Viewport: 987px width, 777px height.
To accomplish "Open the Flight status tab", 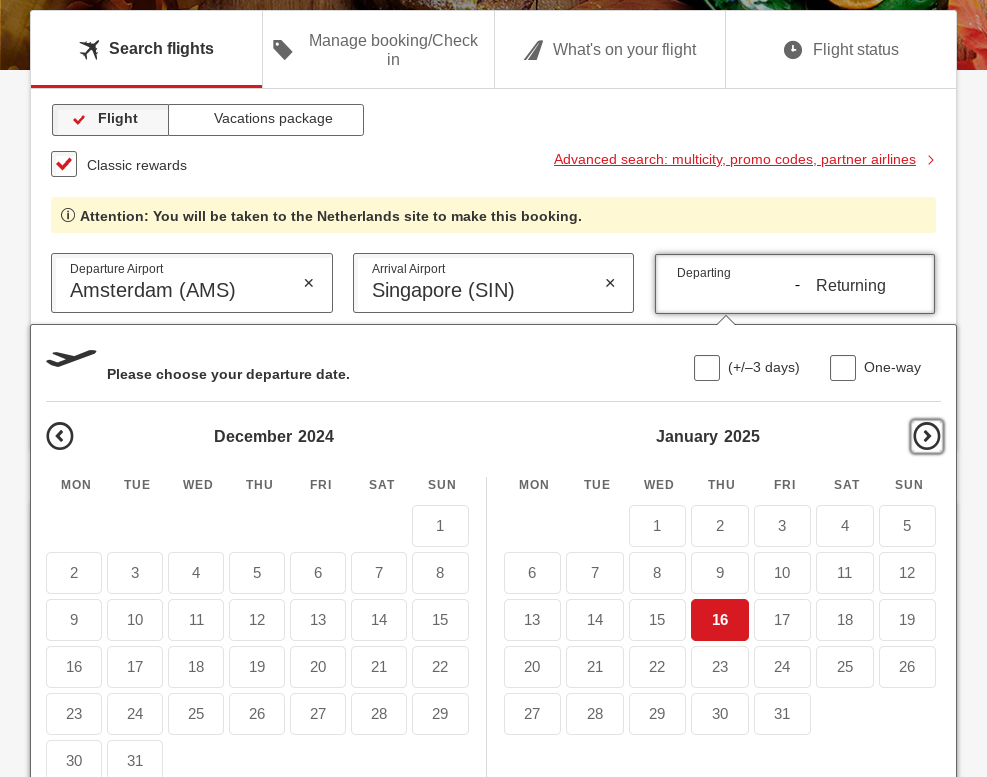I will click(841, 49).
